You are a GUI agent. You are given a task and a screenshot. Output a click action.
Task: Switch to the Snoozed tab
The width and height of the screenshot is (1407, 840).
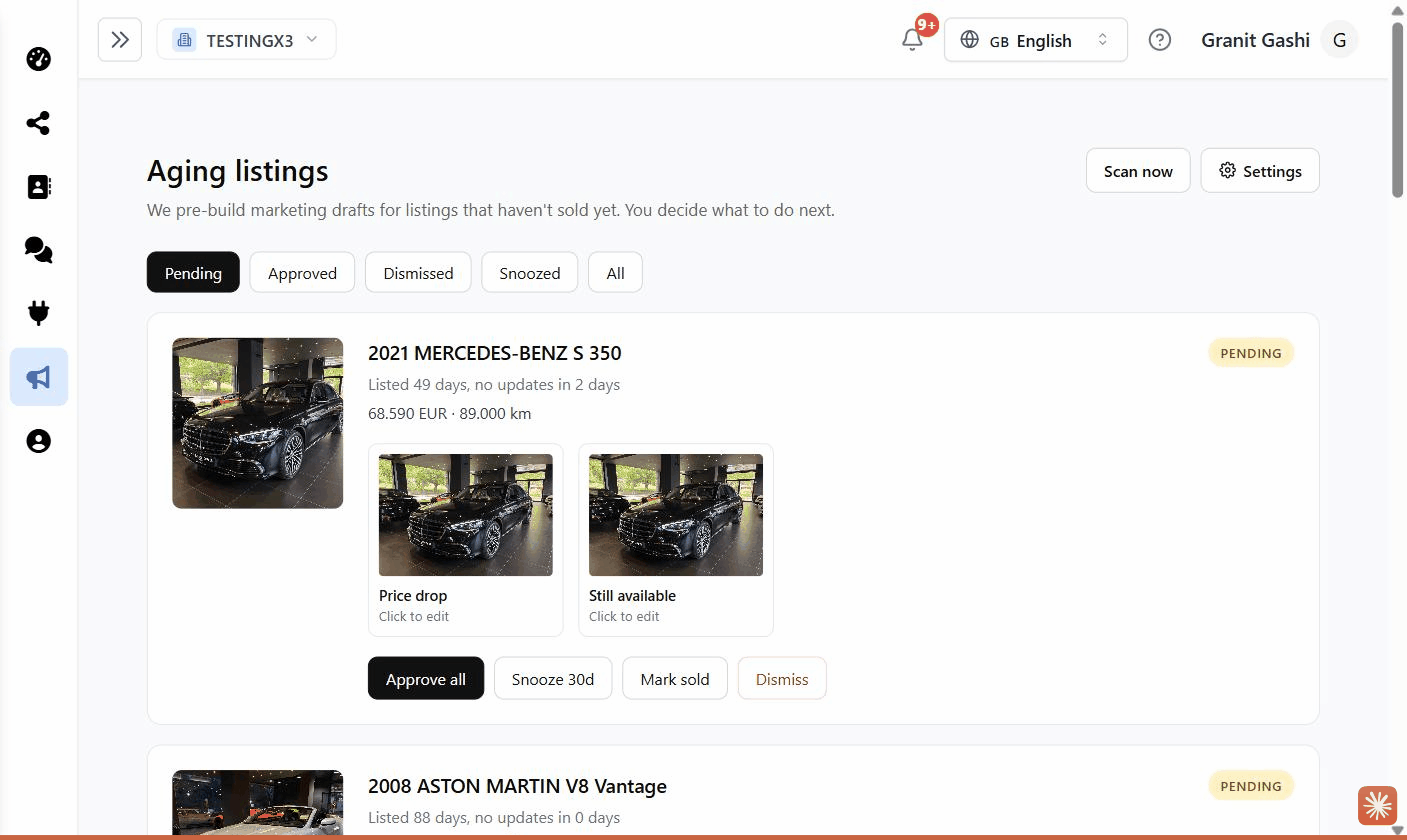[530, 272]
